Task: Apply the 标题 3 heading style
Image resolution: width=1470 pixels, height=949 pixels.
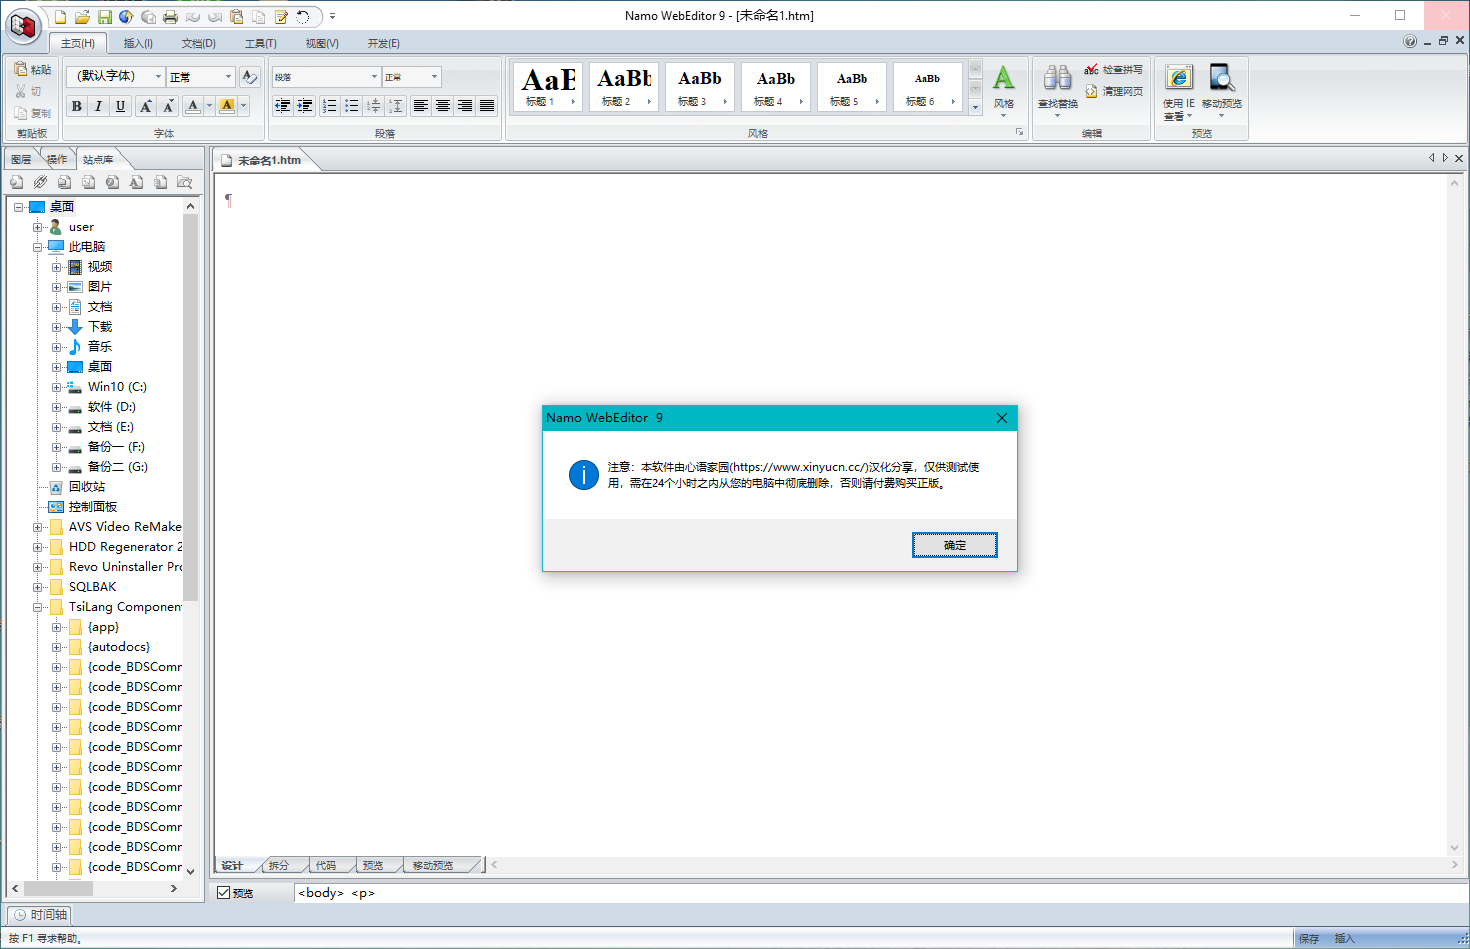Action: (x=699, y=87)
